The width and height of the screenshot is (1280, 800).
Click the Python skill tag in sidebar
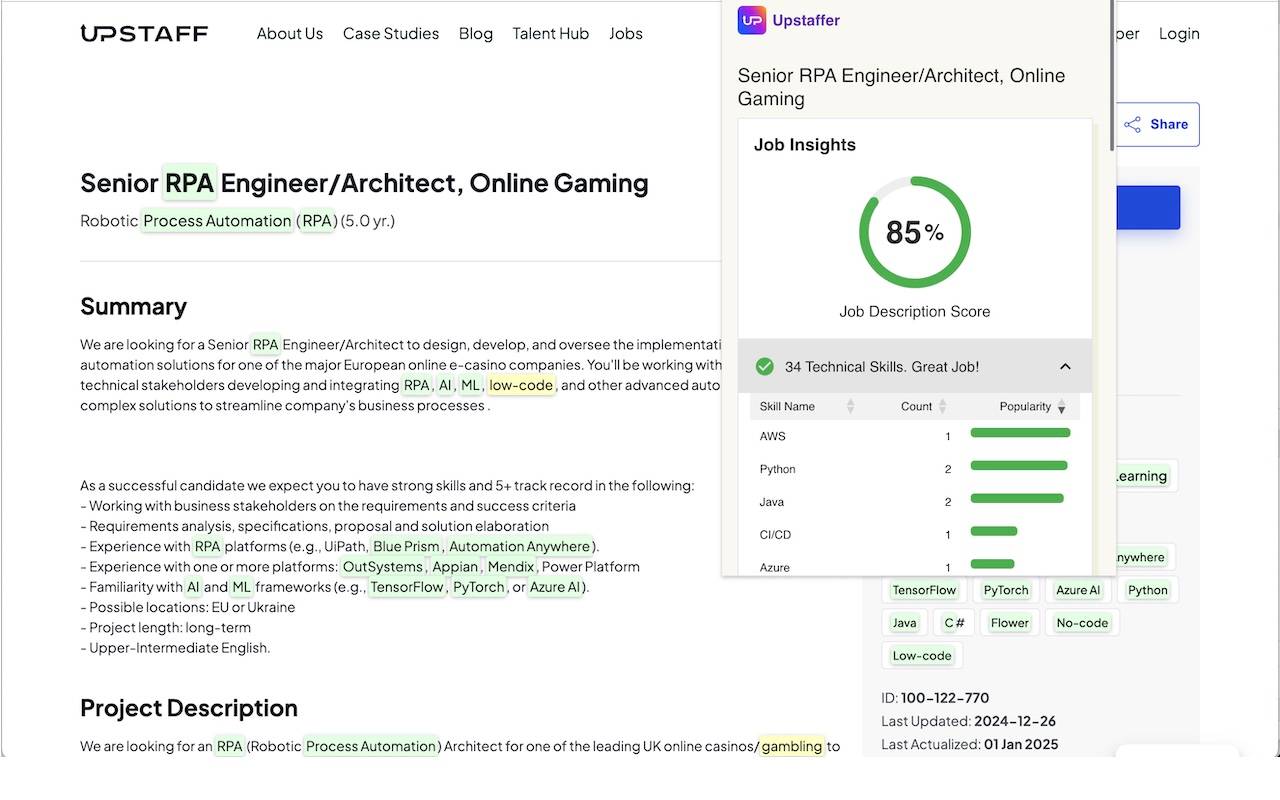click(1148, 590)
